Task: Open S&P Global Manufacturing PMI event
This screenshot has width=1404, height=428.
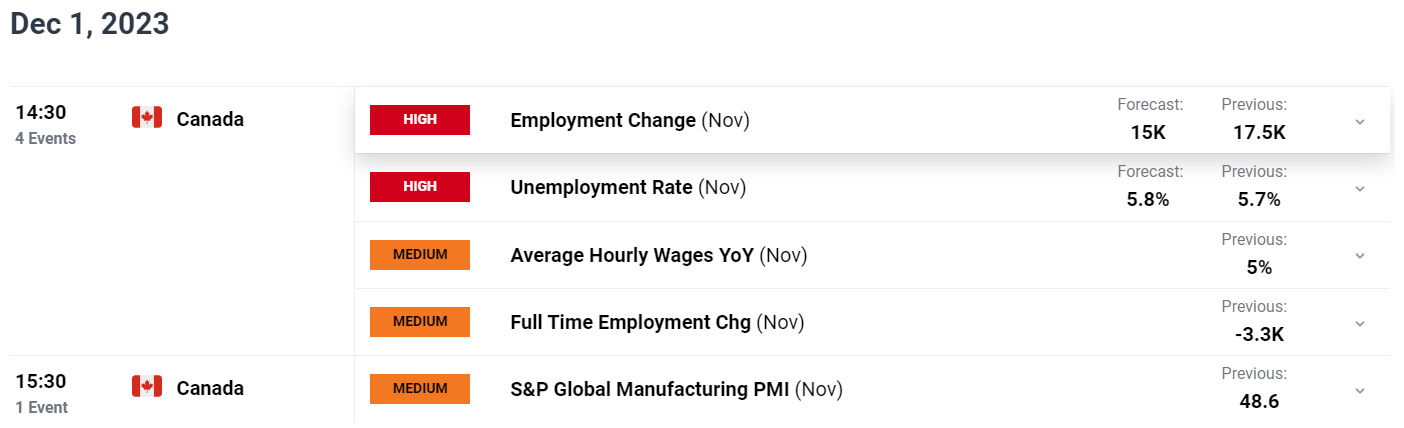Action: [676, 389]
